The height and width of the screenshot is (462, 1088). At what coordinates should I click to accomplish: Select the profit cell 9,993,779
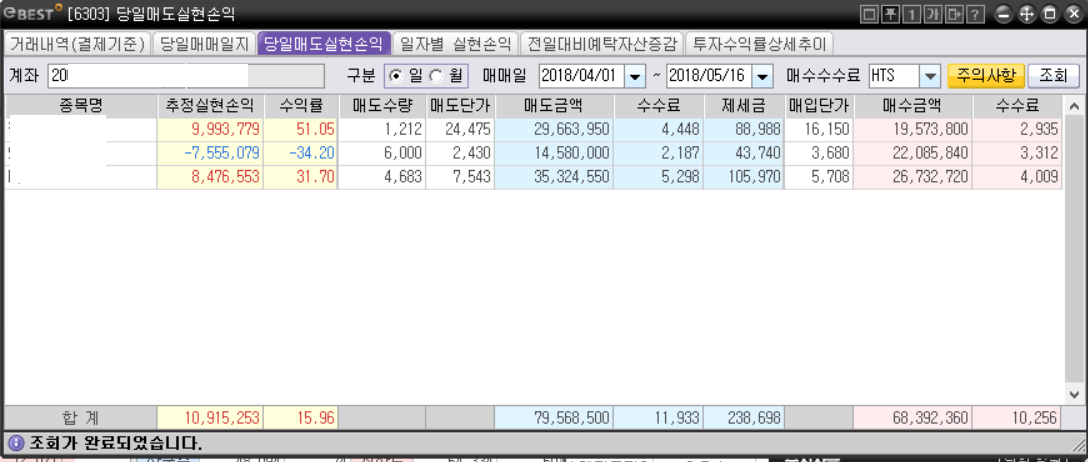210,129
